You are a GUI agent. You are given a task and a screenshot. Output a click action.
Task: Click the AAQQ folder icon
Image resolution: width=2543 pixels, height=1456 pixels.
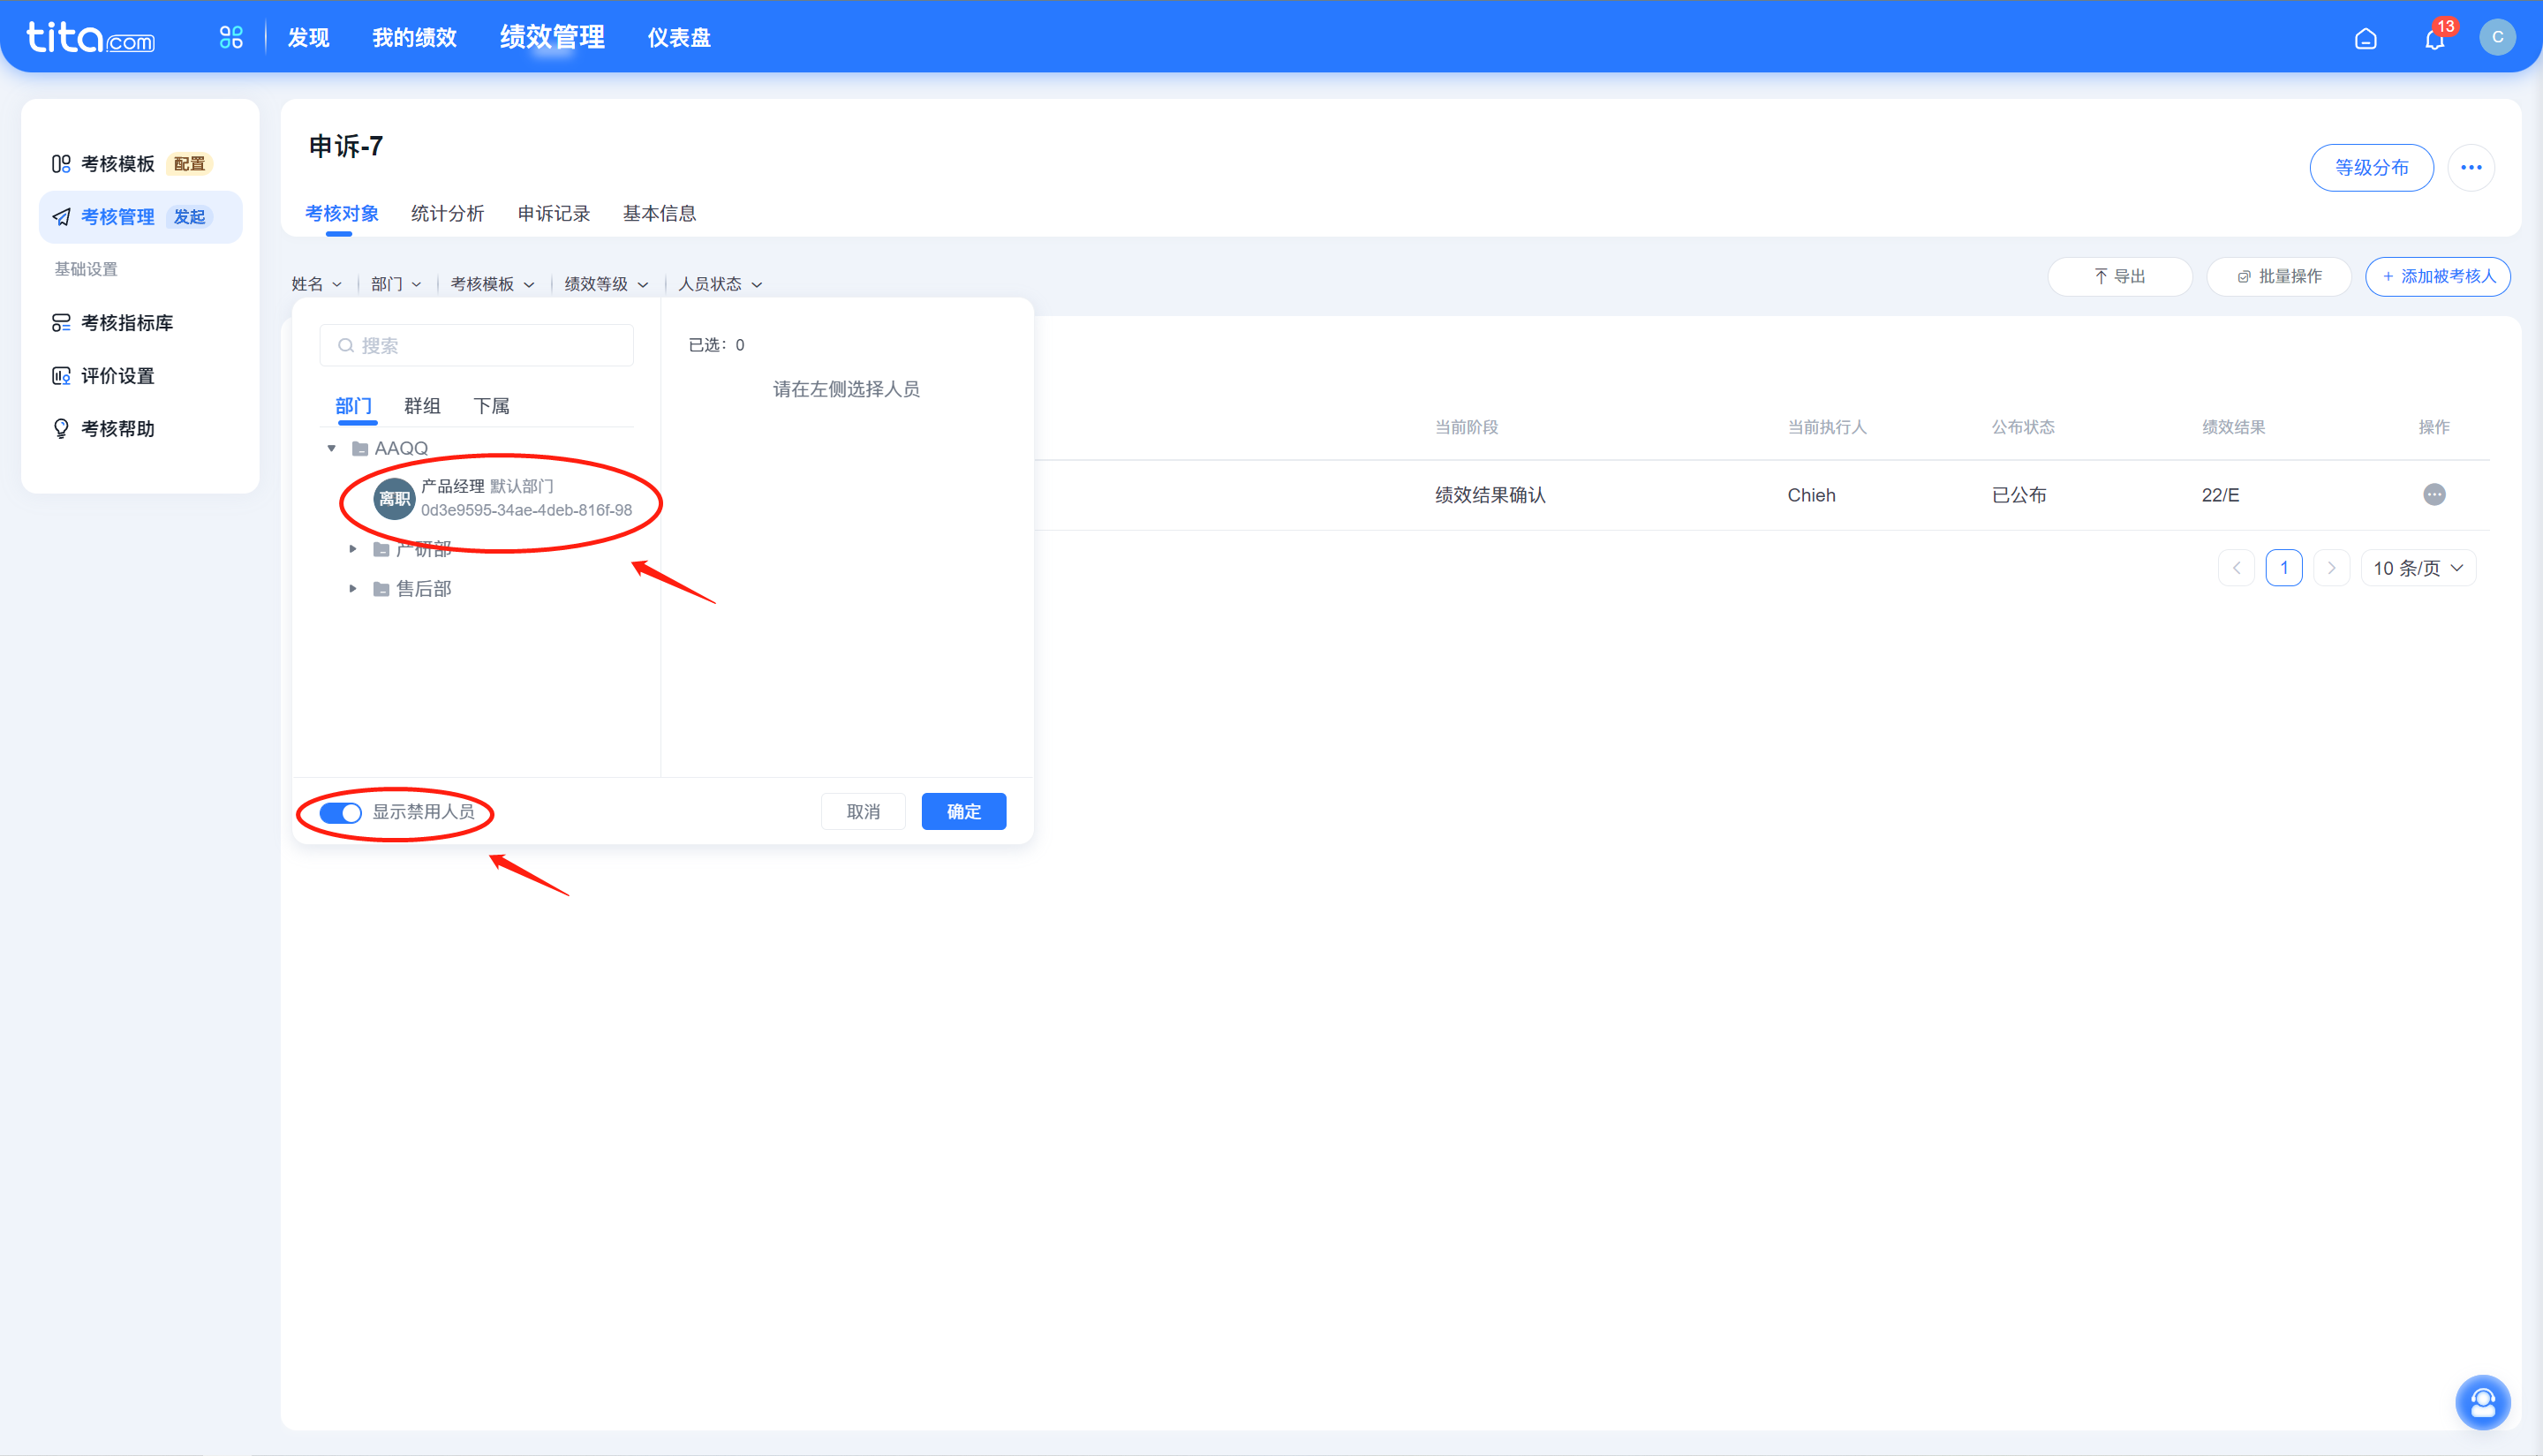coord(360,449)
